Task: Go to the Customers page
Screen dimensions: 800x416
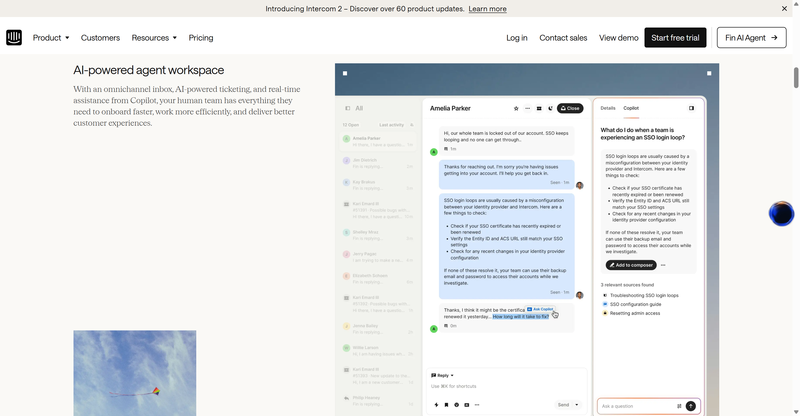Action: (100, 38)
